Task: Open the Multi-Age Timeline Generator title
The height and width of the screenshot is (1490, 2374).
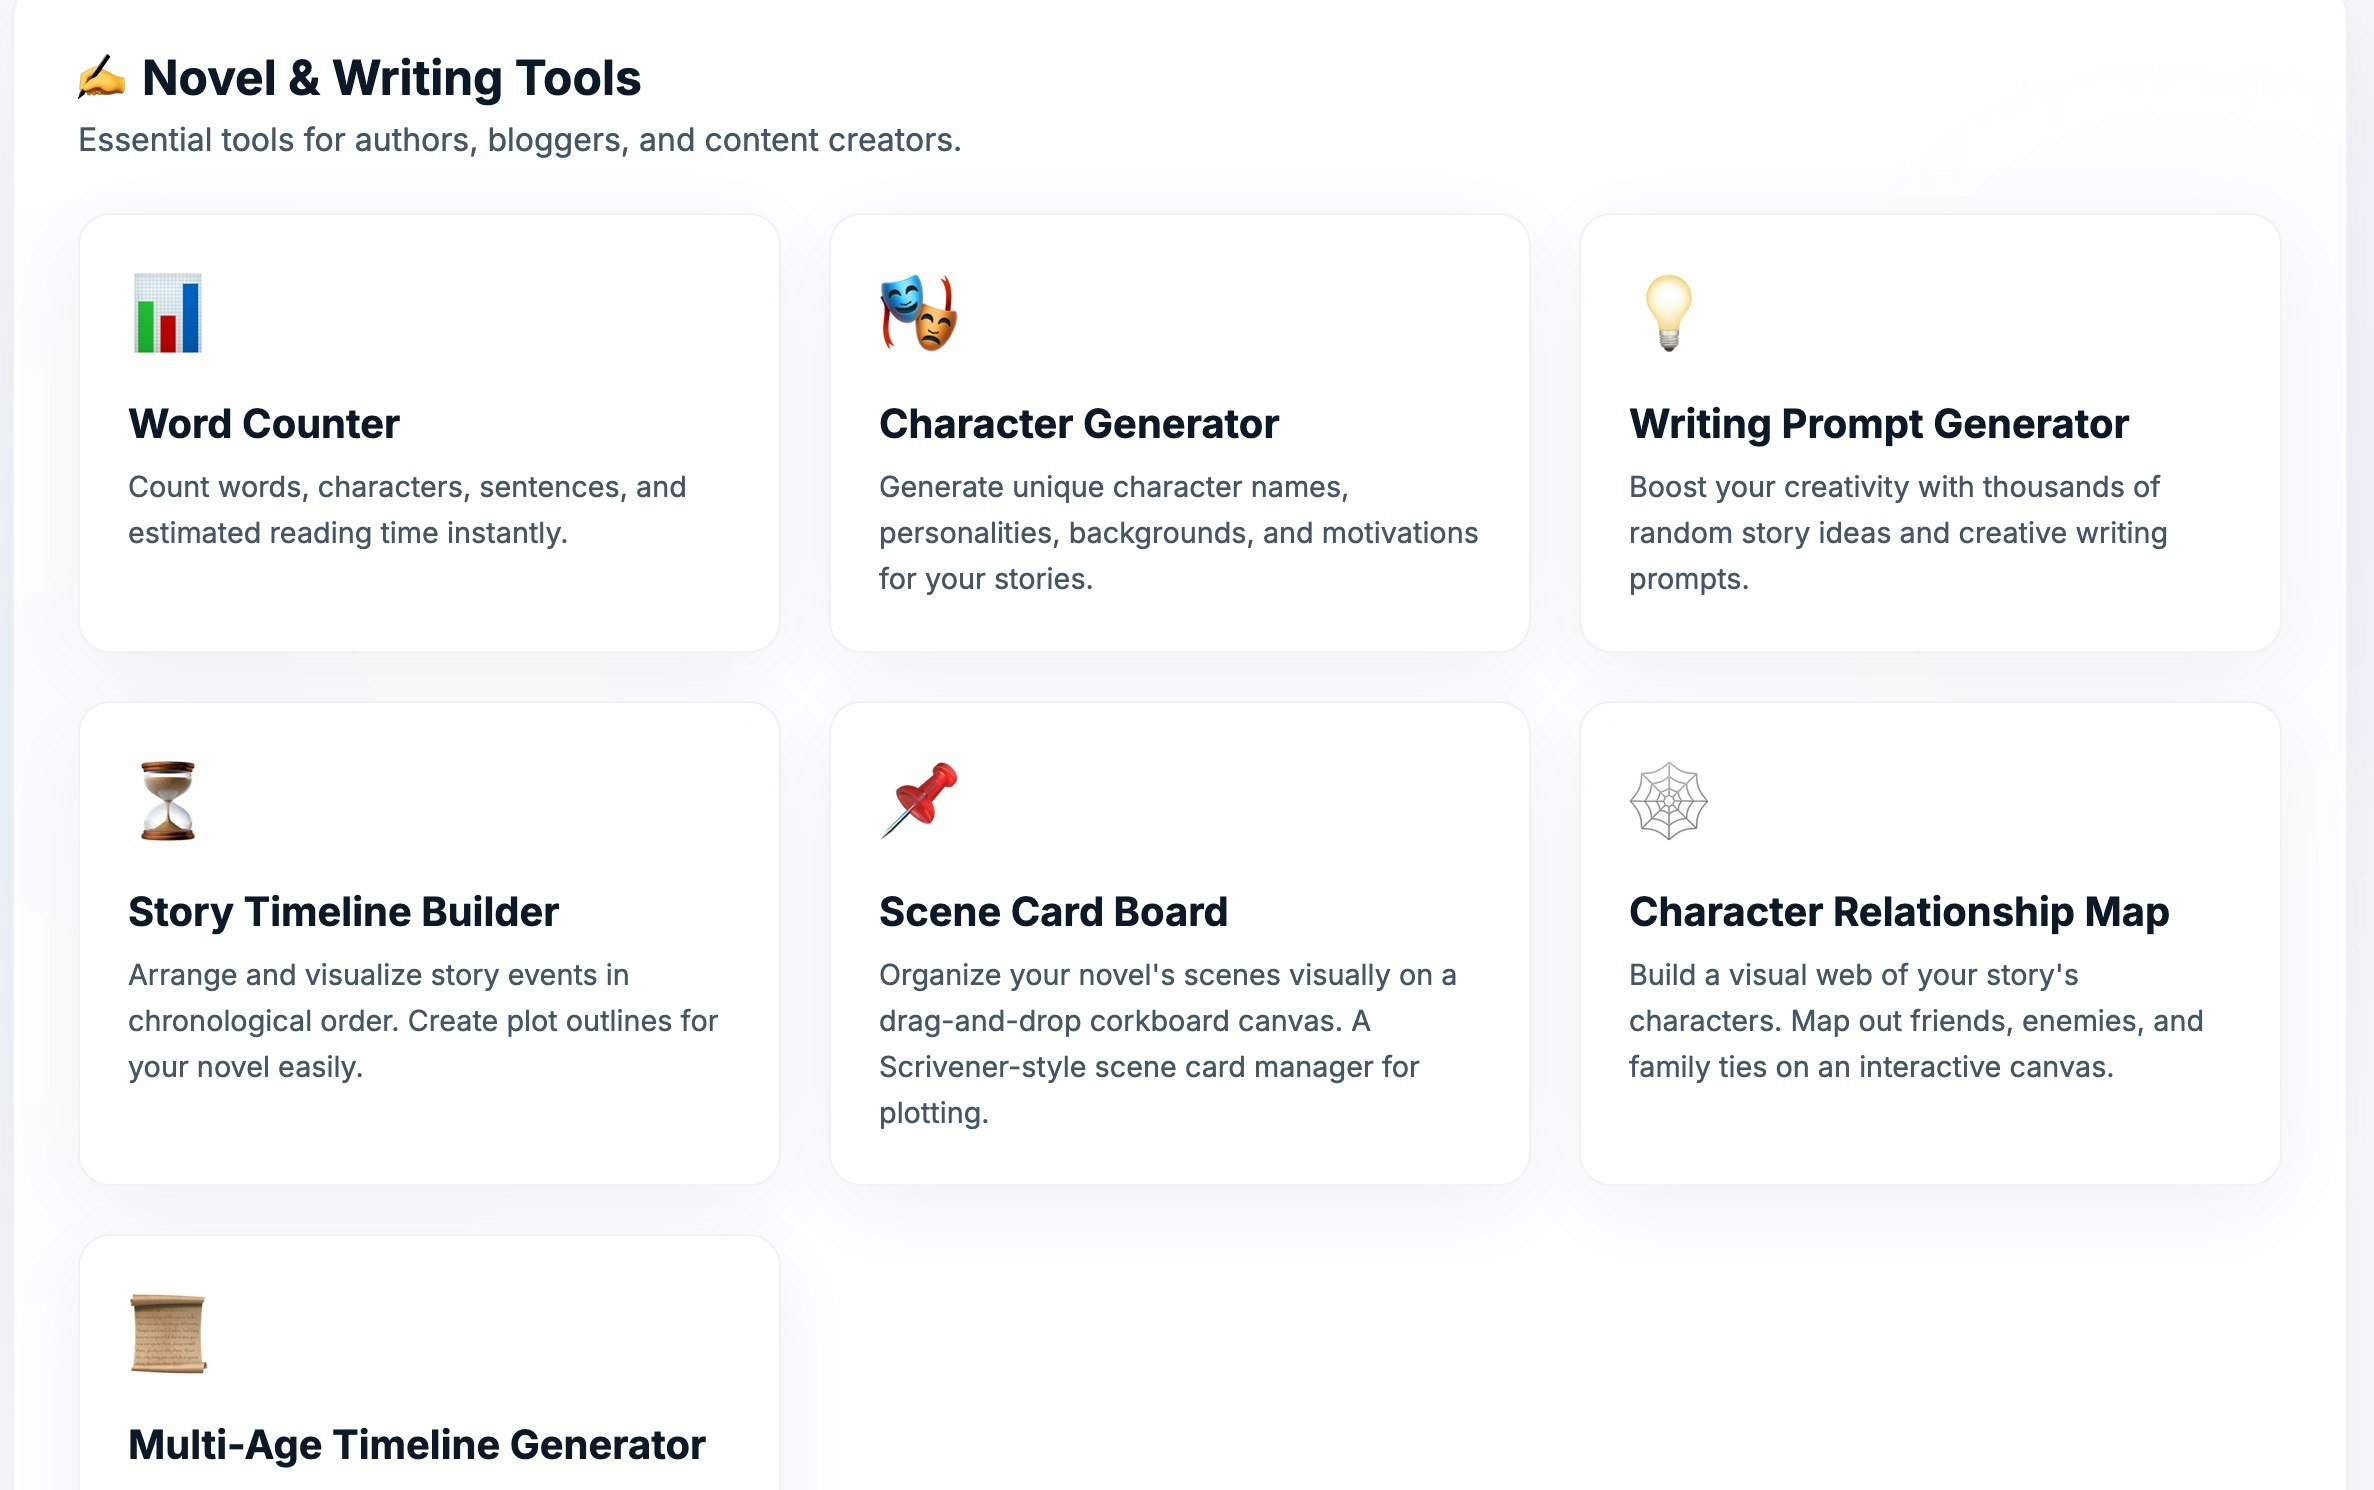Action: coord(417,1445)
